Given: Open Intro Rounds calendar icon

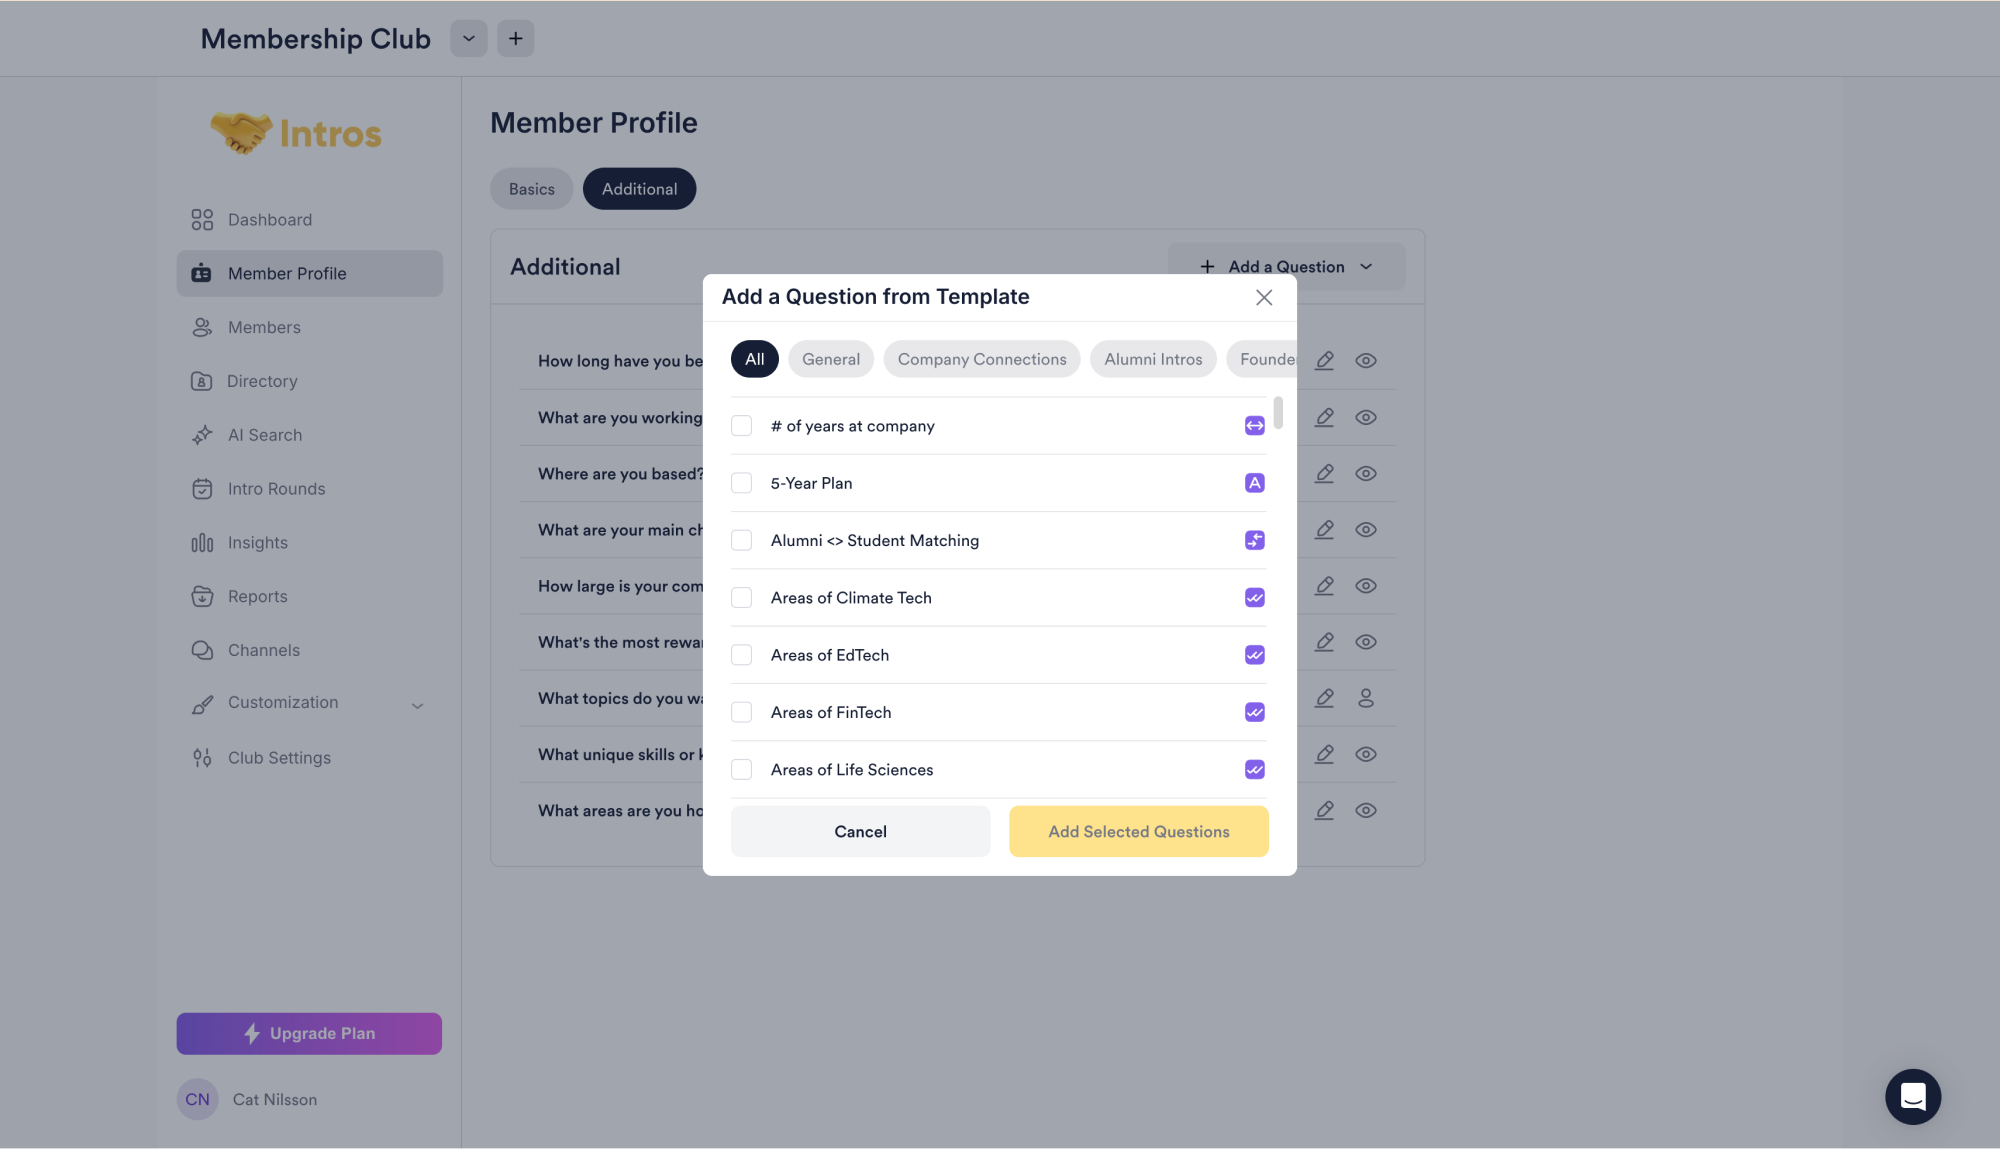Looking at the screenshot, I should (202, 489).
